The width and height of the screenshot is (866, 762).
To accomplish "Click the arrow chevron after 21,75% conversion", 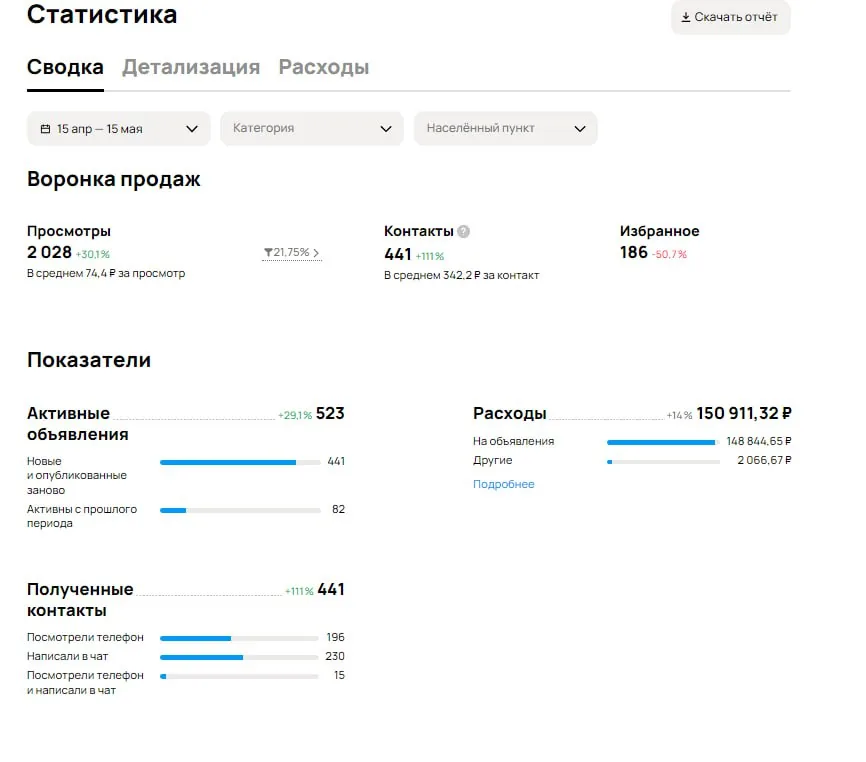I will (x=316, y=253).
